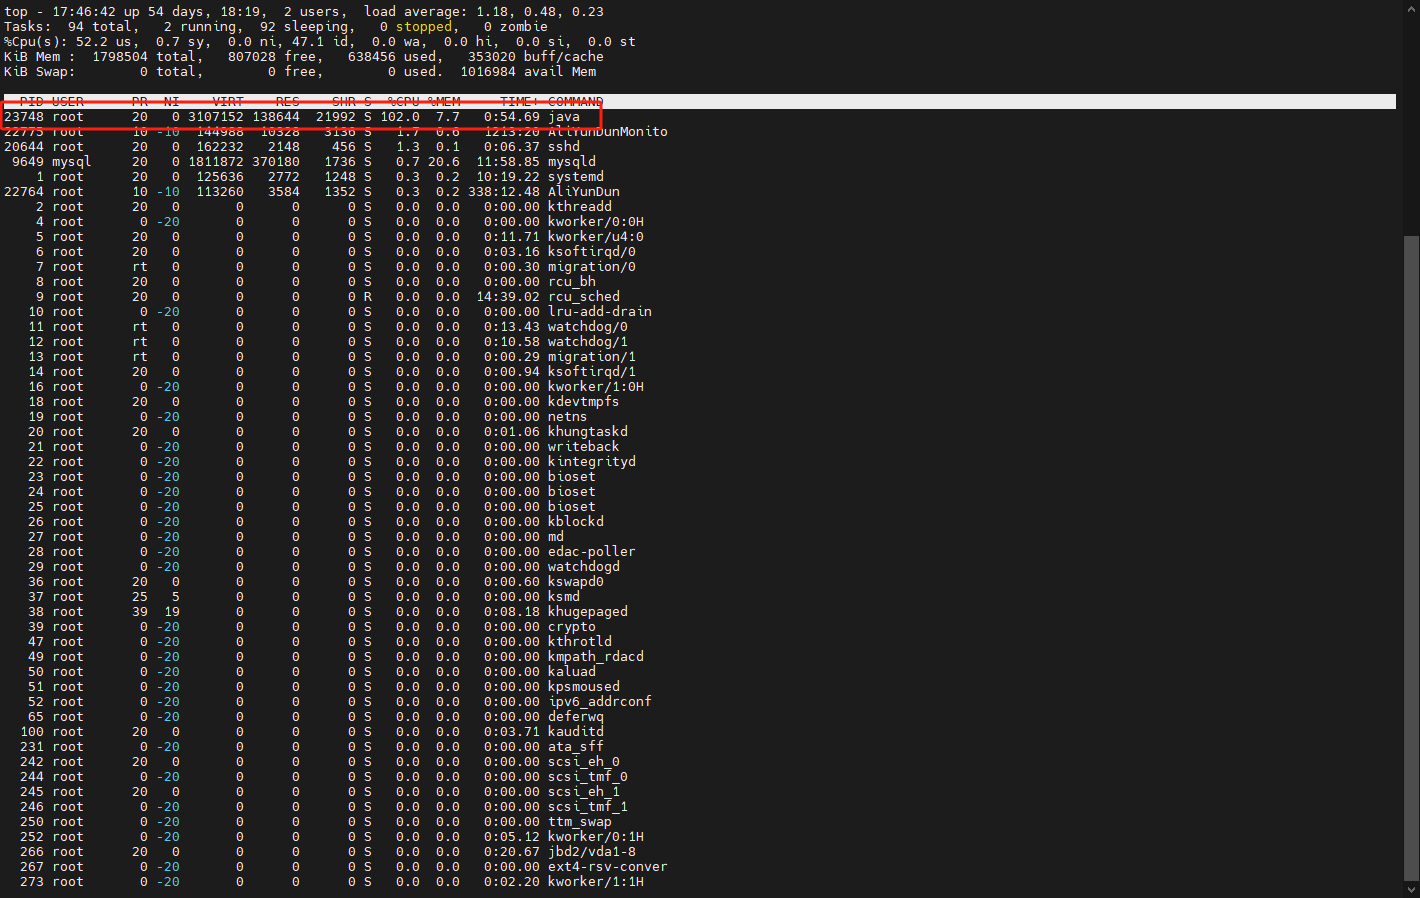Click the scrollbar down arrow
Viewport: 1420px width, 898px height.
(x=1411, y=889)
